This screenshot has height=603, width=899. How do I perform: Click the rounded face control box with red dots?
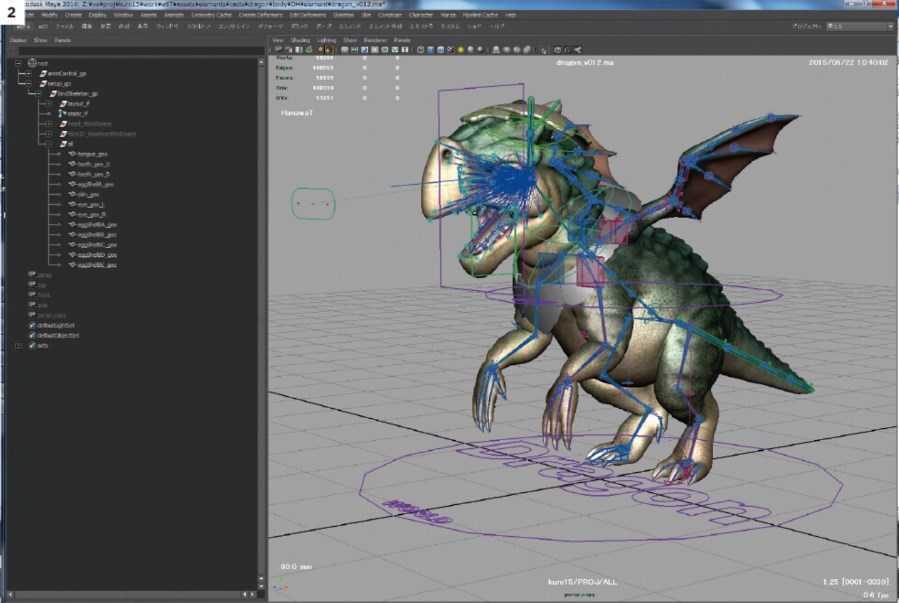click(313, 204)
